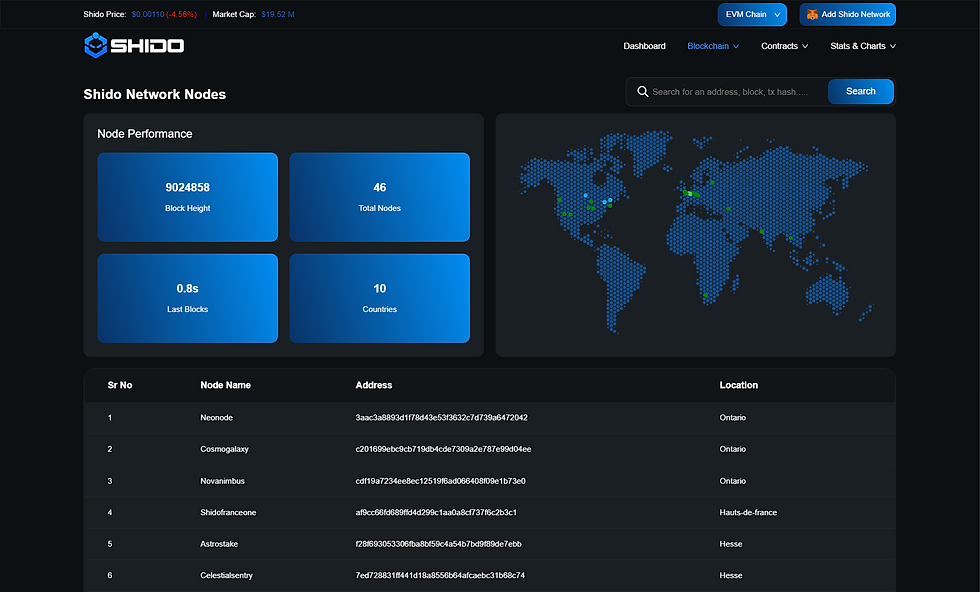Click the Novanimbus node name
The image size is (980, 592).
pos(222,481)
